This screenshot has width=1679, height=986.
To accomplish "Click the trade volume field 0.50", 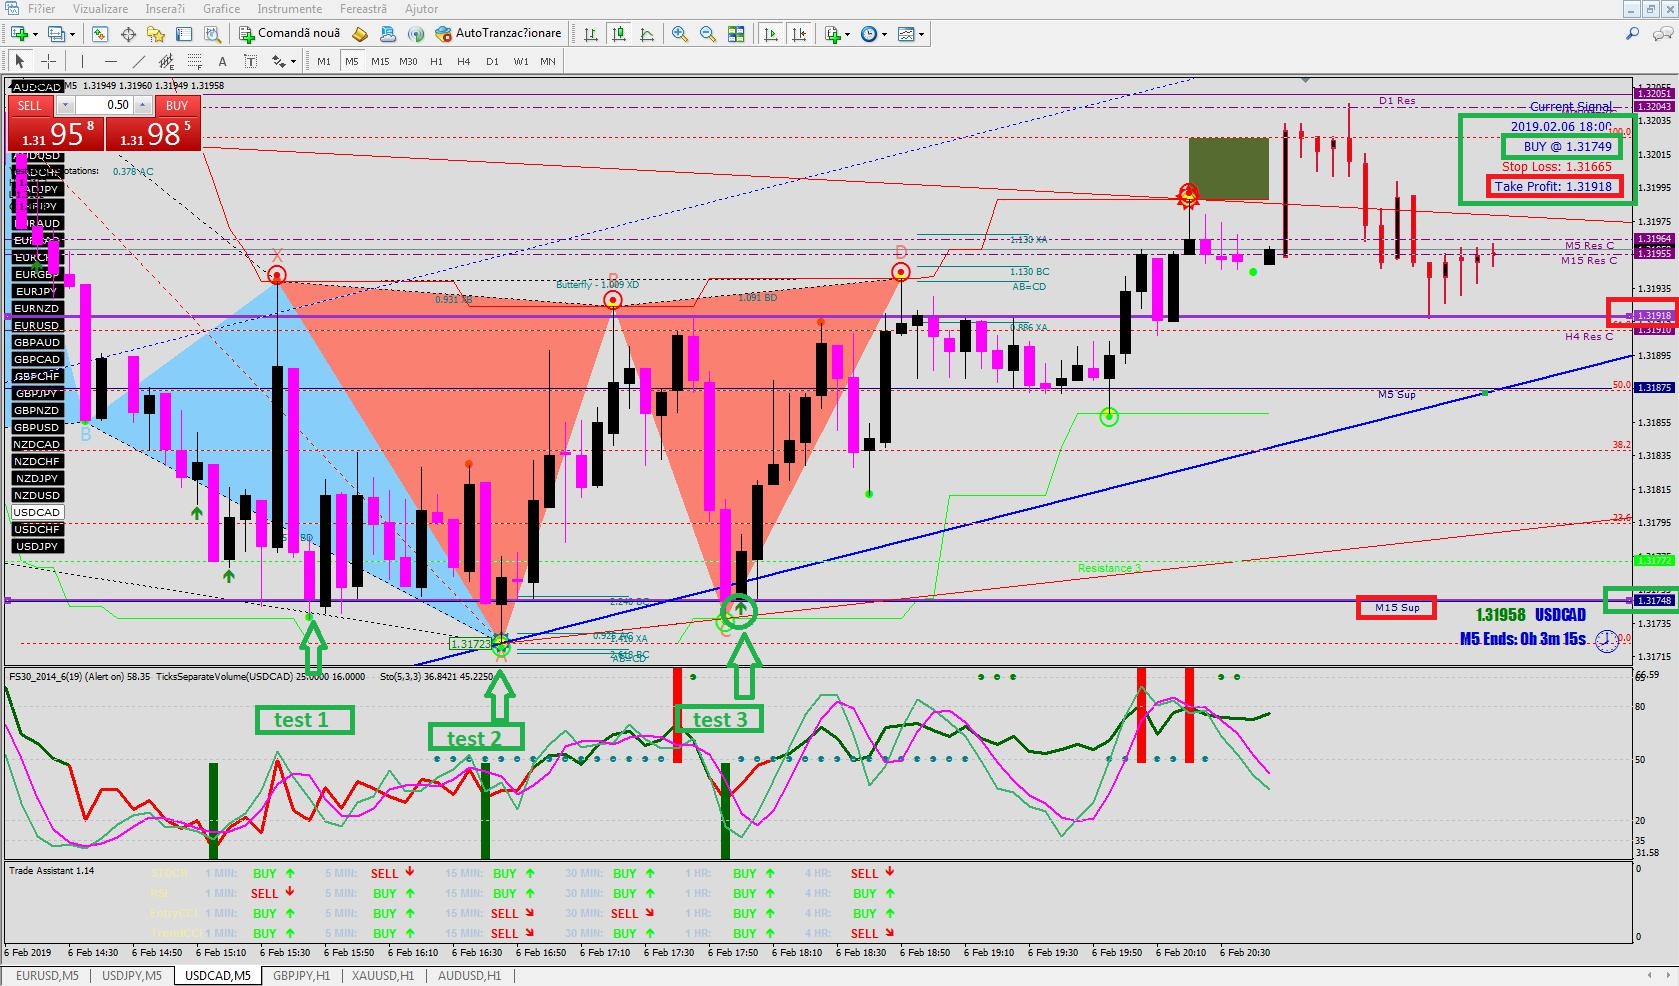I will click(105, 105).
